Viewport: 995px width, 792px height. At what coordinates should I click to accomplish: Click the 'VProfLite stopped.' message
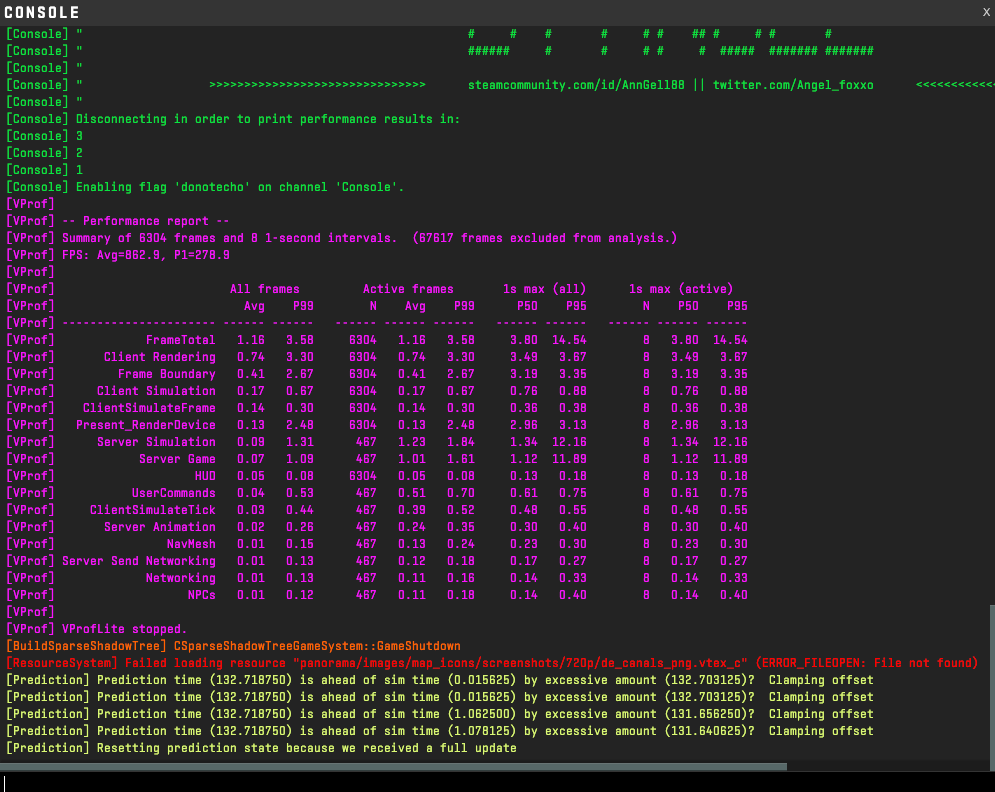click(x=124, y=629)
